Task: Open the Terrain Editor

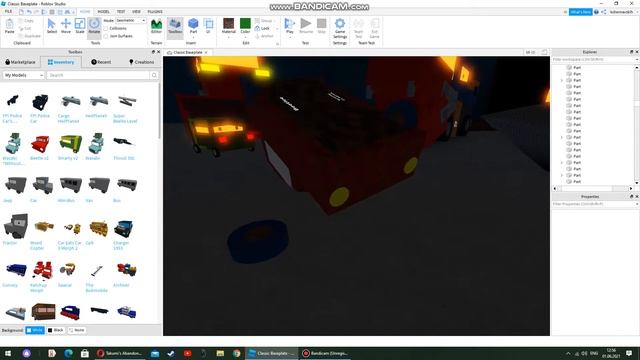Action: [156, 26]
